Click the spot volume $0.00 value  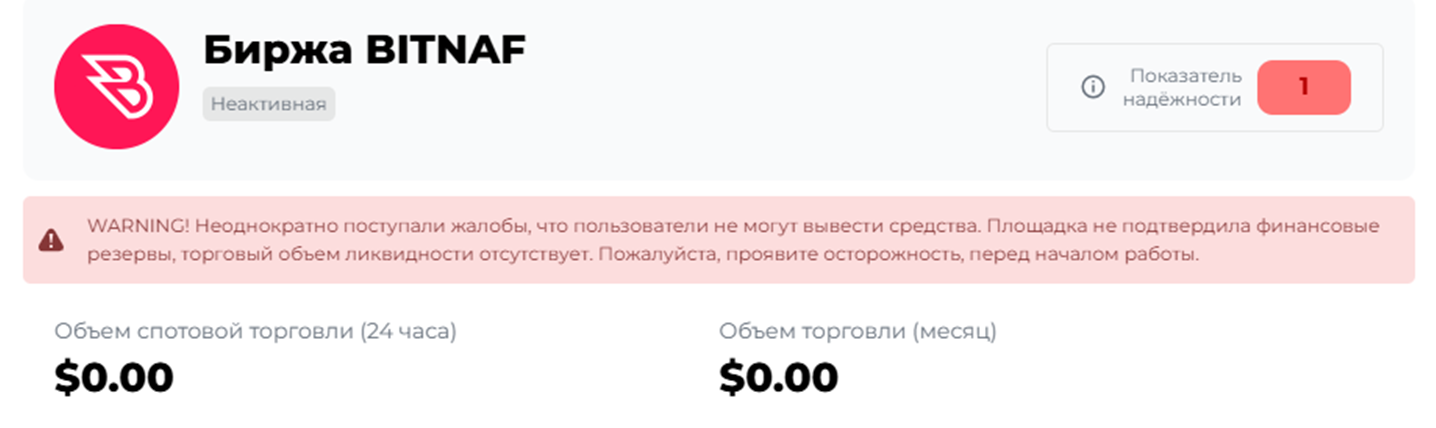pyautogui.click(x=114, y=378)
